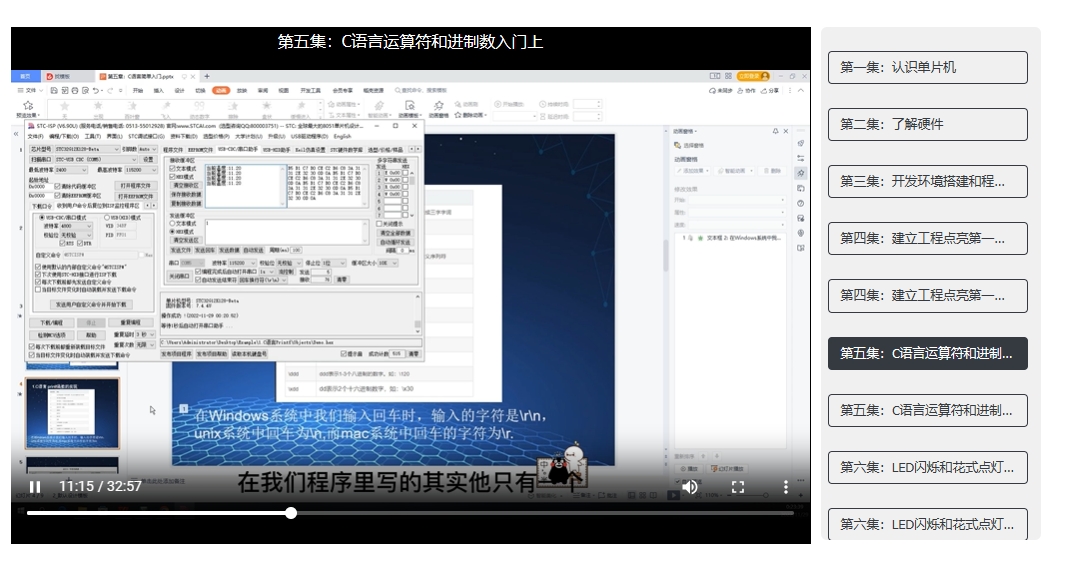Pause the video playback
This screenshot has height=568, width=1086.
tap(35, 487)
